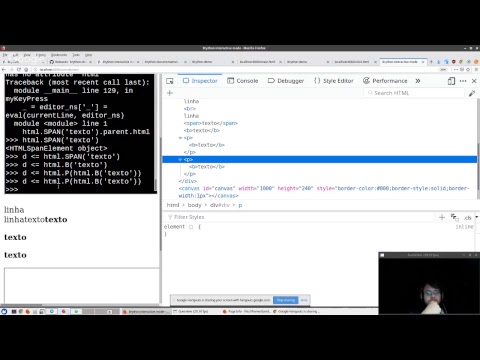The image size is (480, 360).
Task: Toggle the .cls class panel button
Action: click(x=468, y=218)
